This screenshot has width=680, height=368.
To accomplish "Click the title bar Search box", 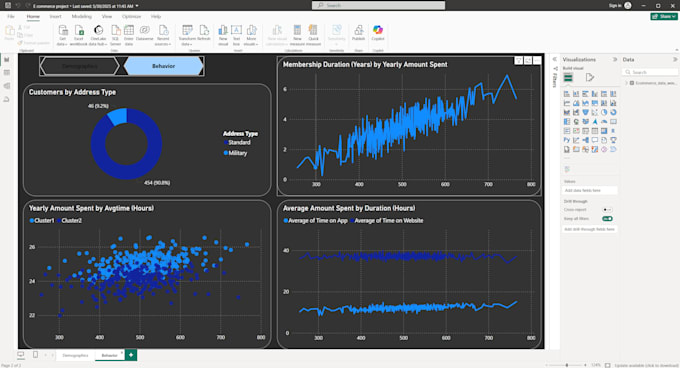I will (378, 5).
